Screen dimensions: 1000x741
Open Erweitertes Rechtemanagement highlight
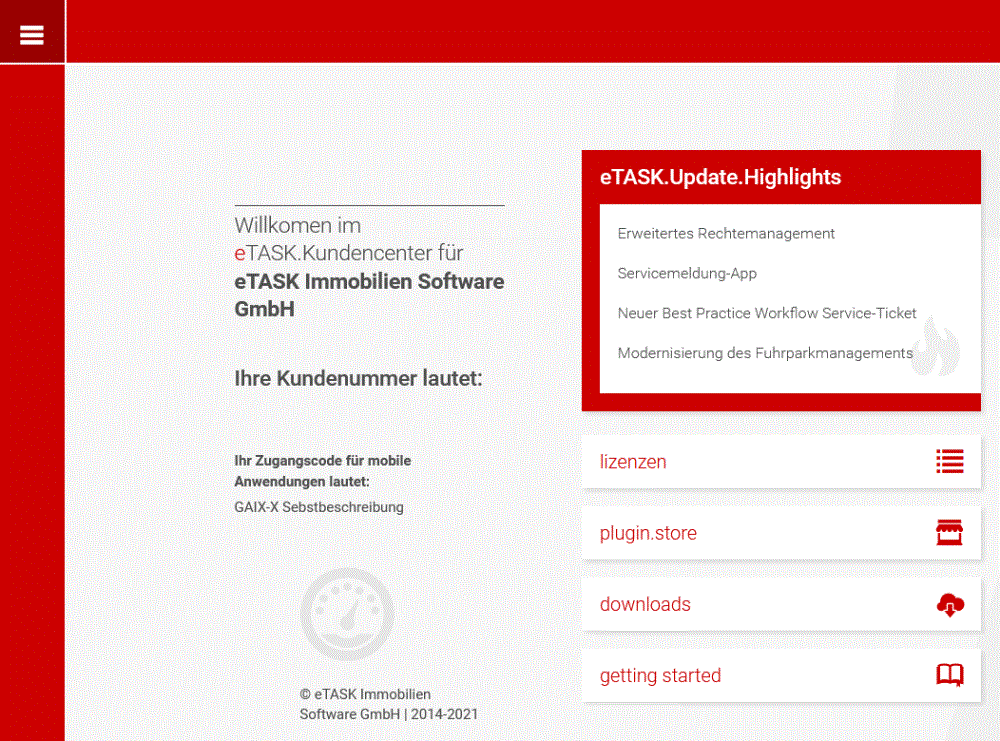tap(726, 233)
